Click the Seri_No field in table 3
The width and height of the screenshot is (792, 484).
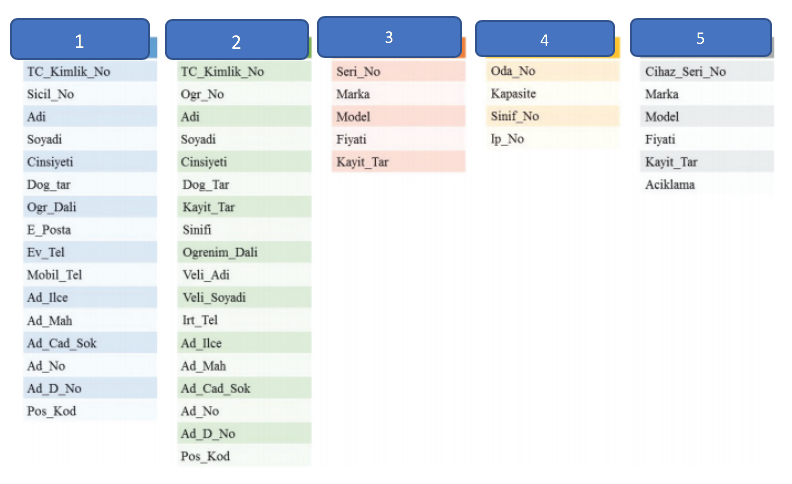(x=398, y=72)
